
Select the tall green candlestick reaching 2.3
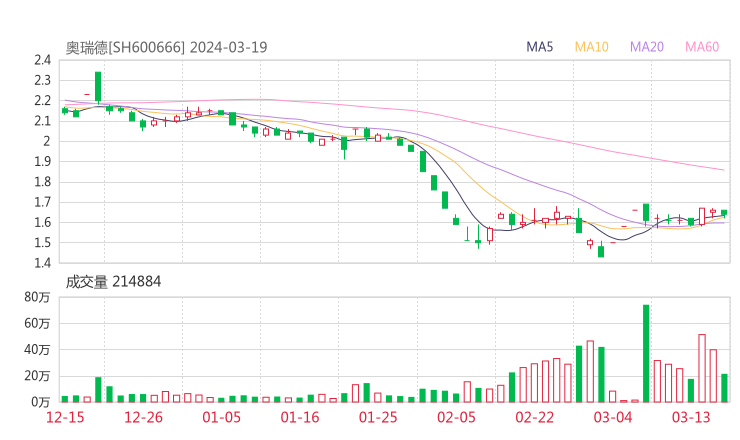coord(98,86)
